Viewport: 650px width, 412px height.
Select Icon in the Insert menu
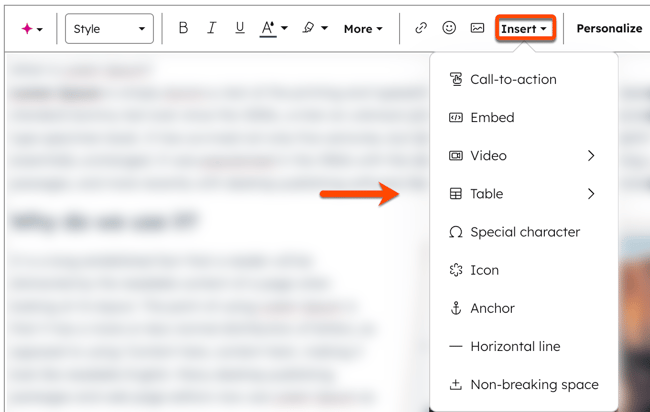click(524, 270)
